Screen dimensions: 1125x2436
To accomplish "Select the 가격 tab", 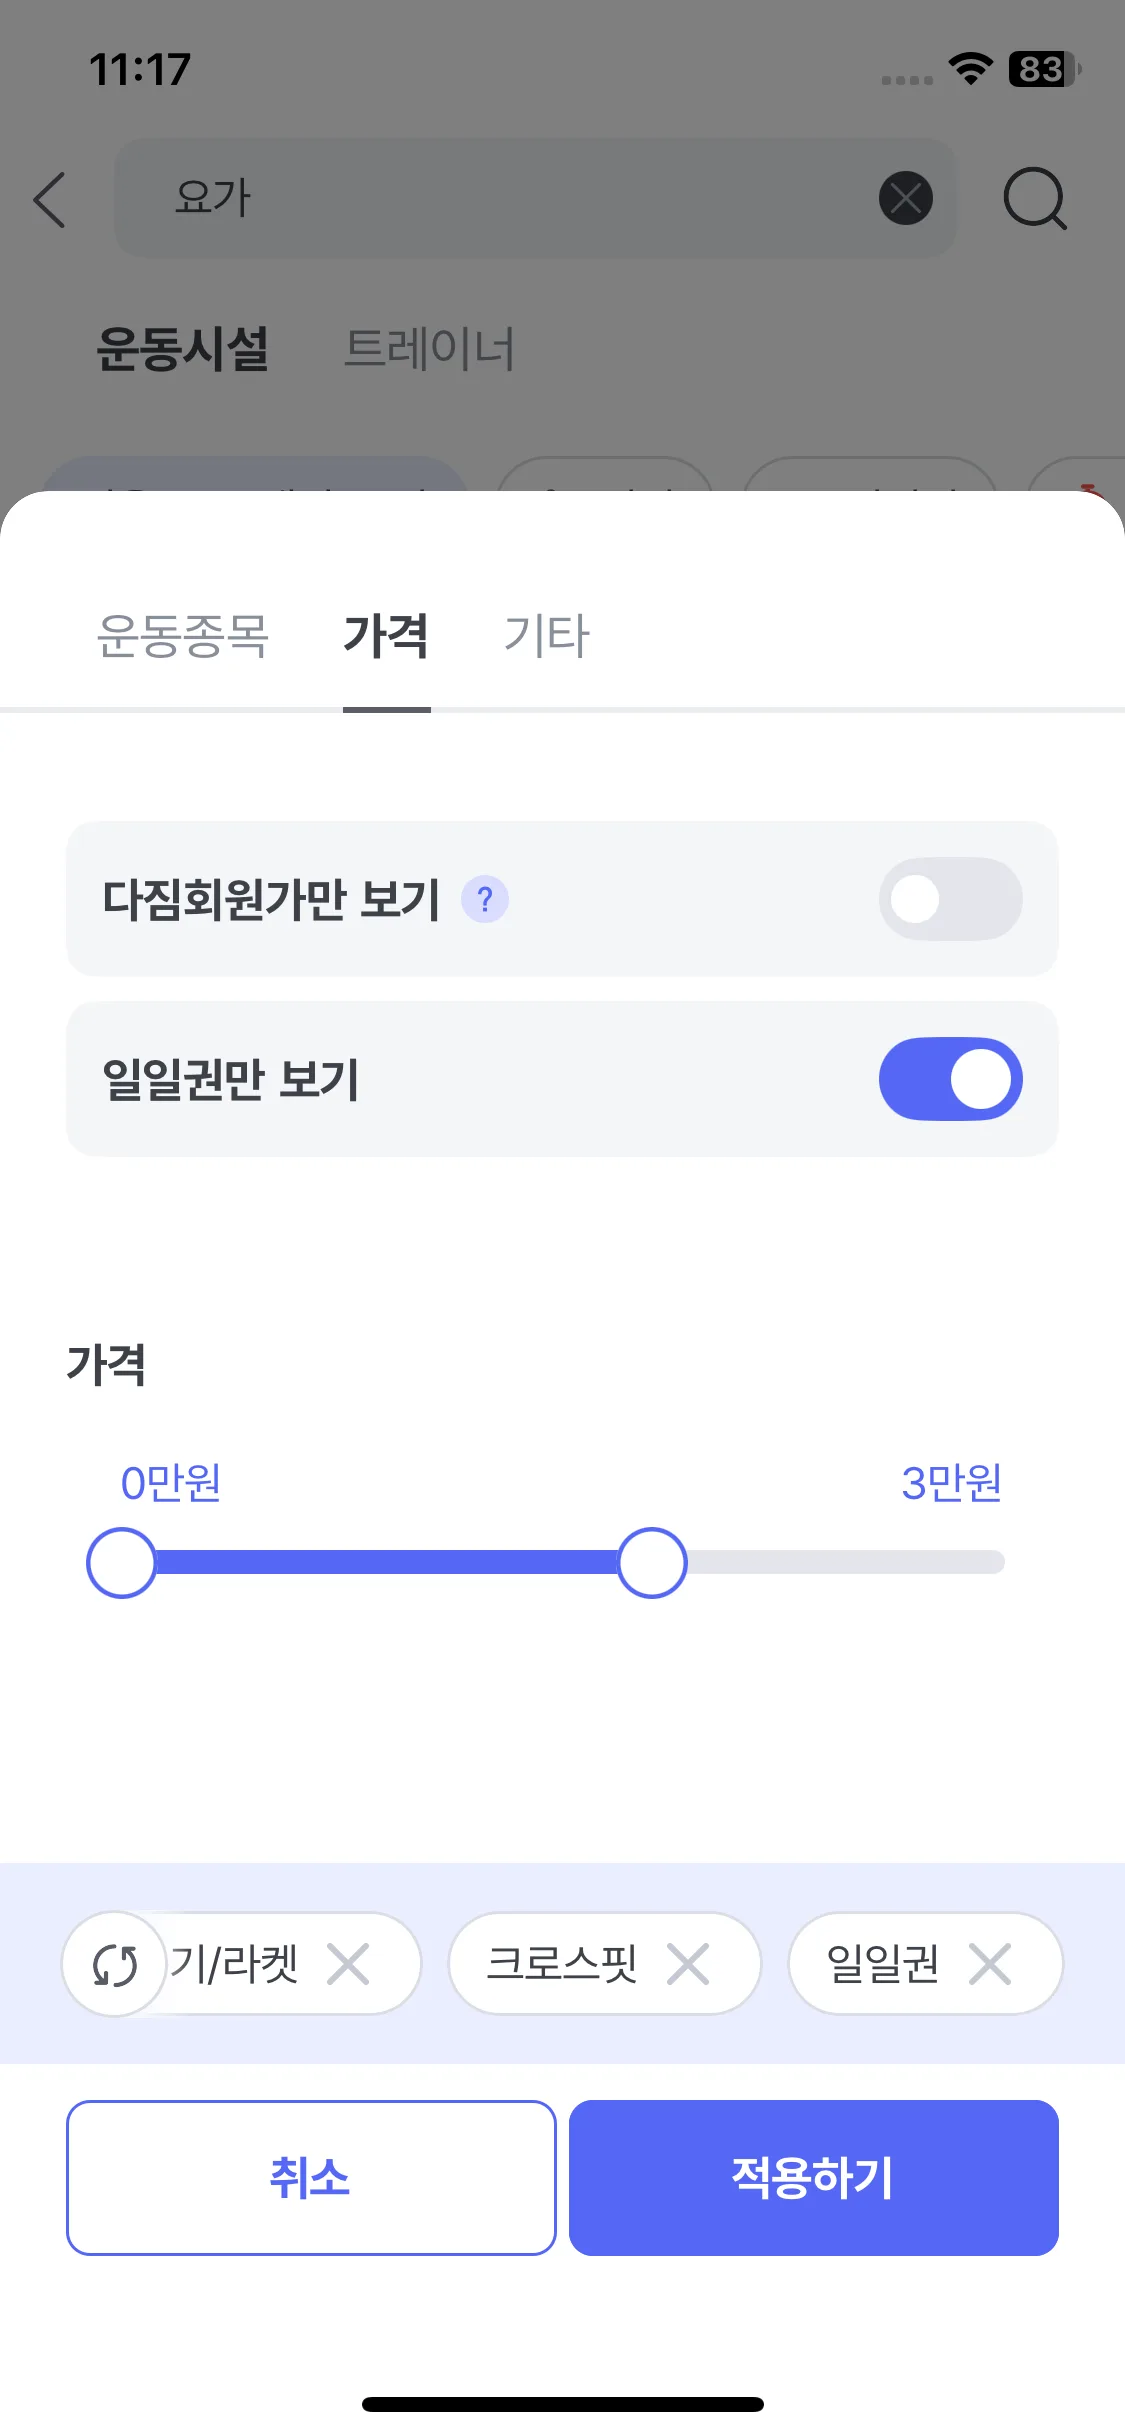I will (x=386, y=636).
